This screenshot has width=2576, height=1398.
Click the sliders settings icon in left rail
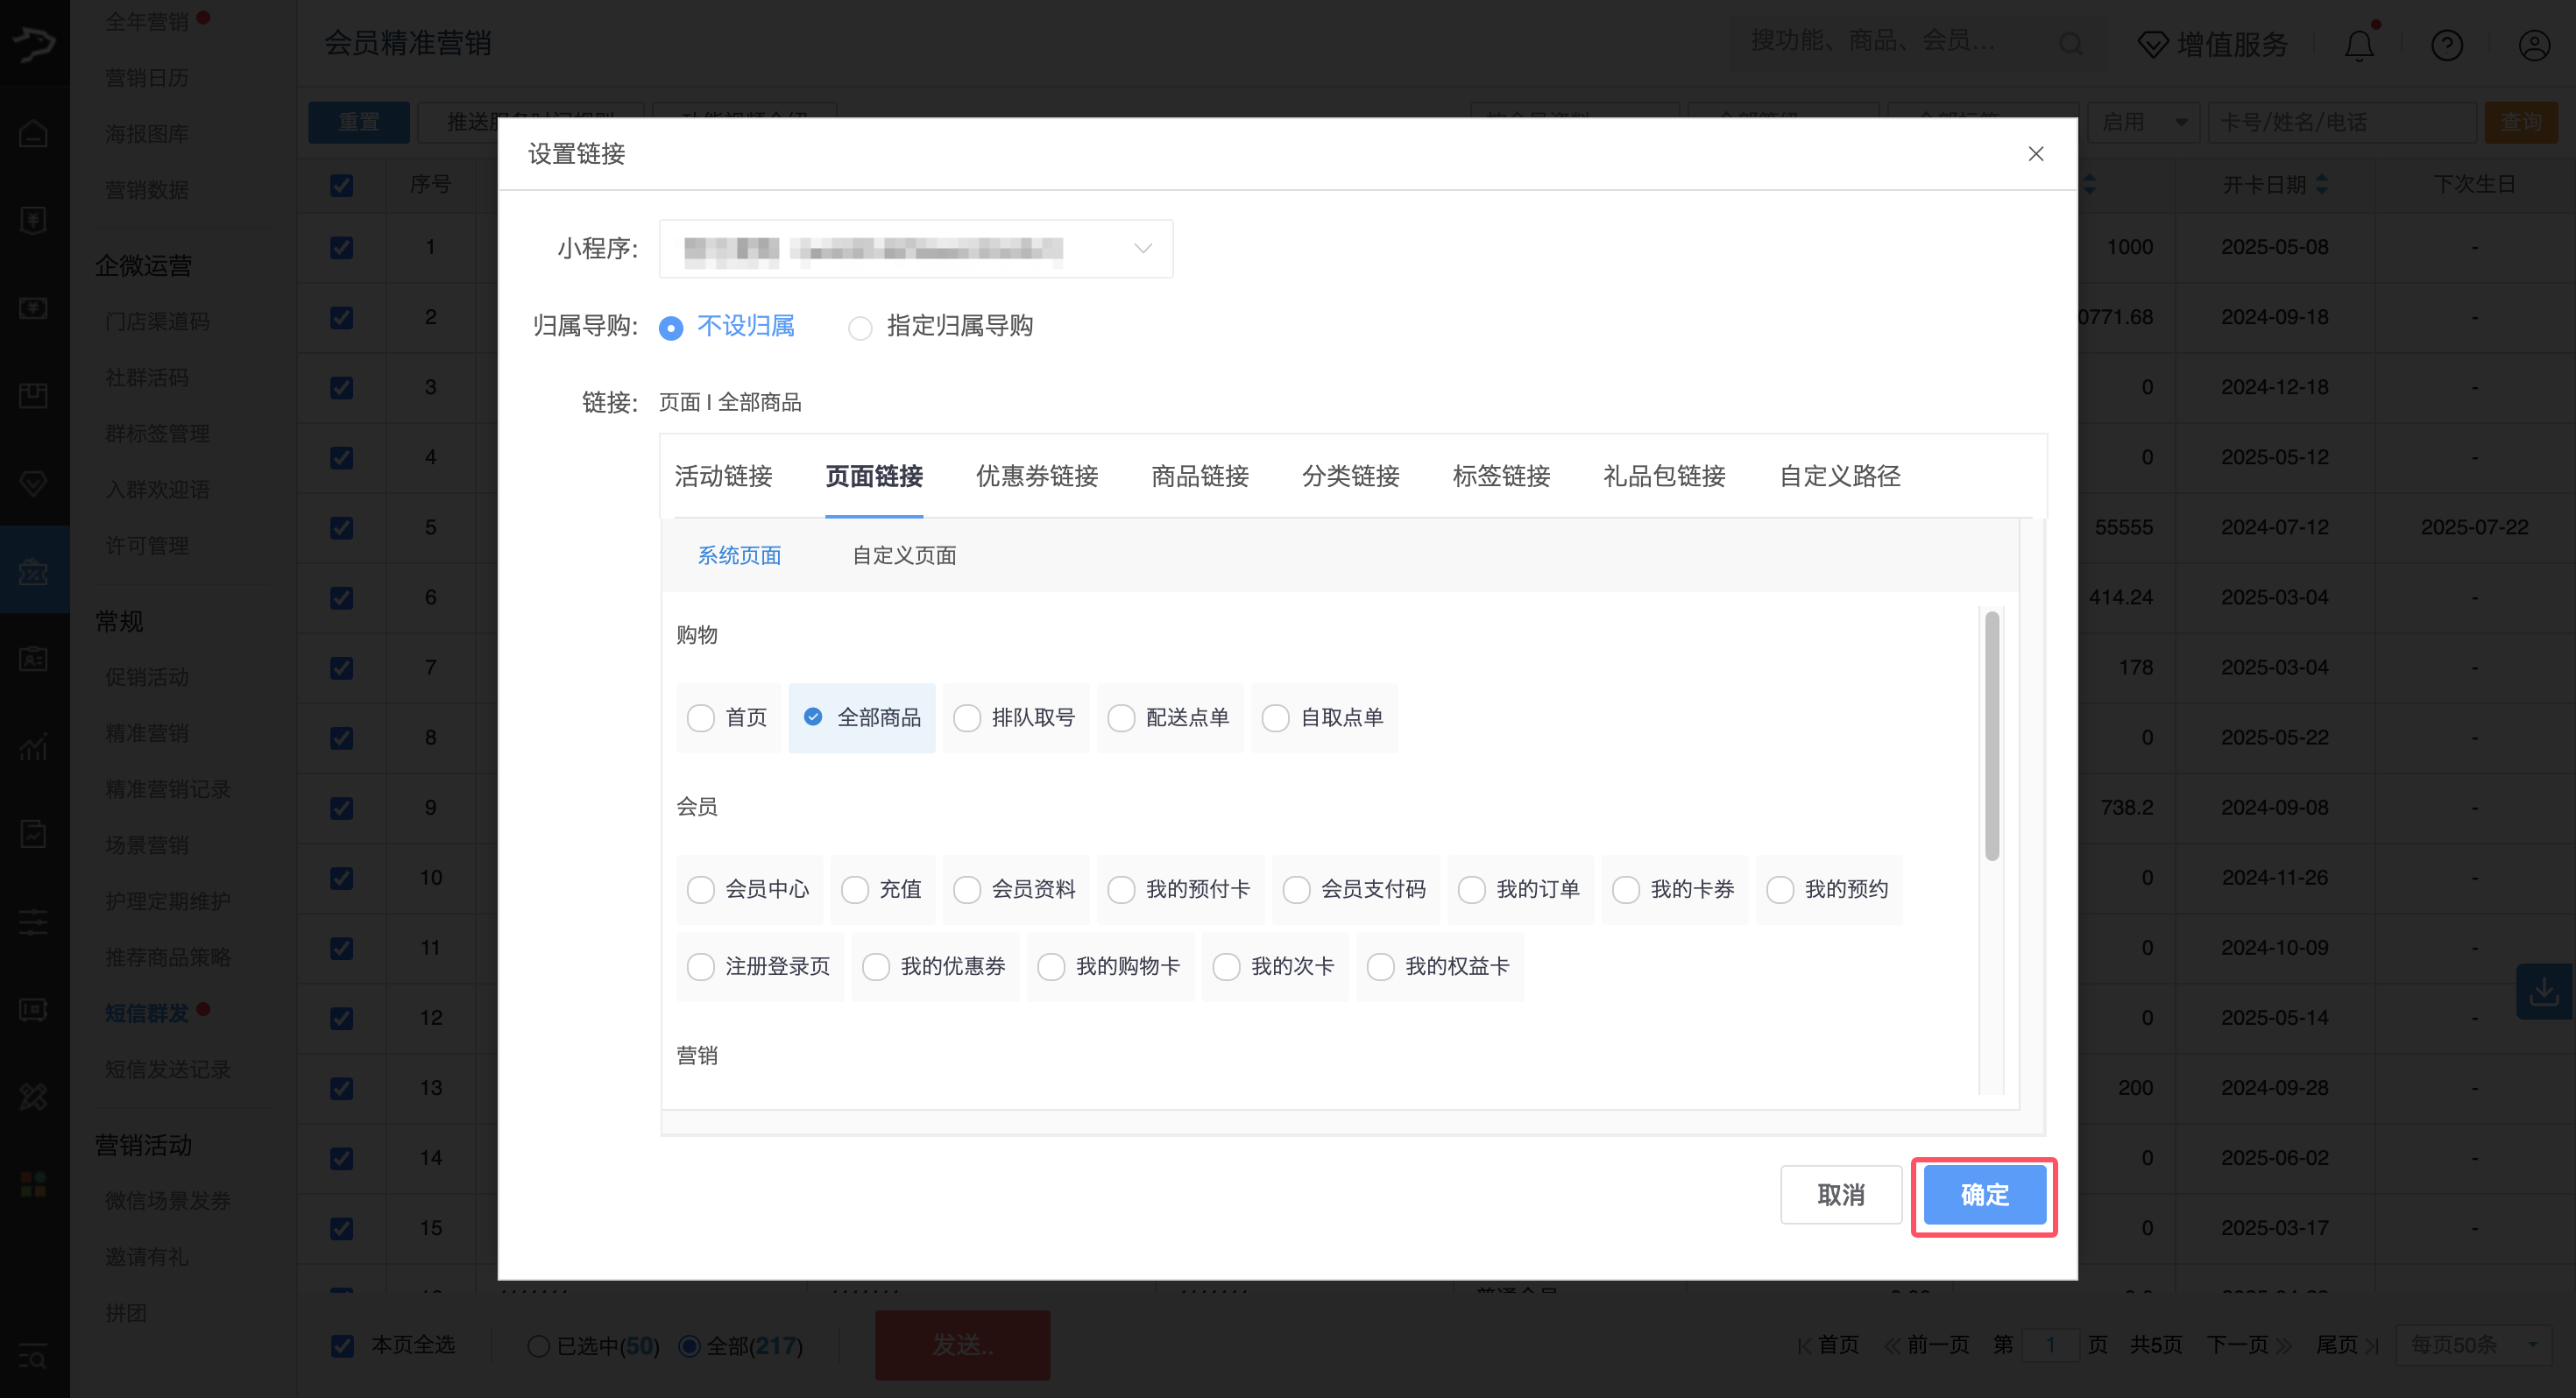coord(33,921)
